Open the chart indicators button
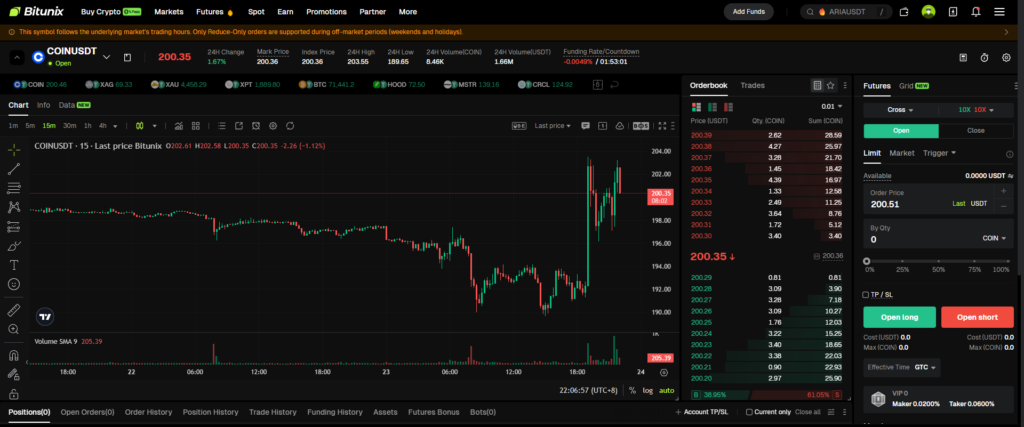 click(x=178, y=125)
